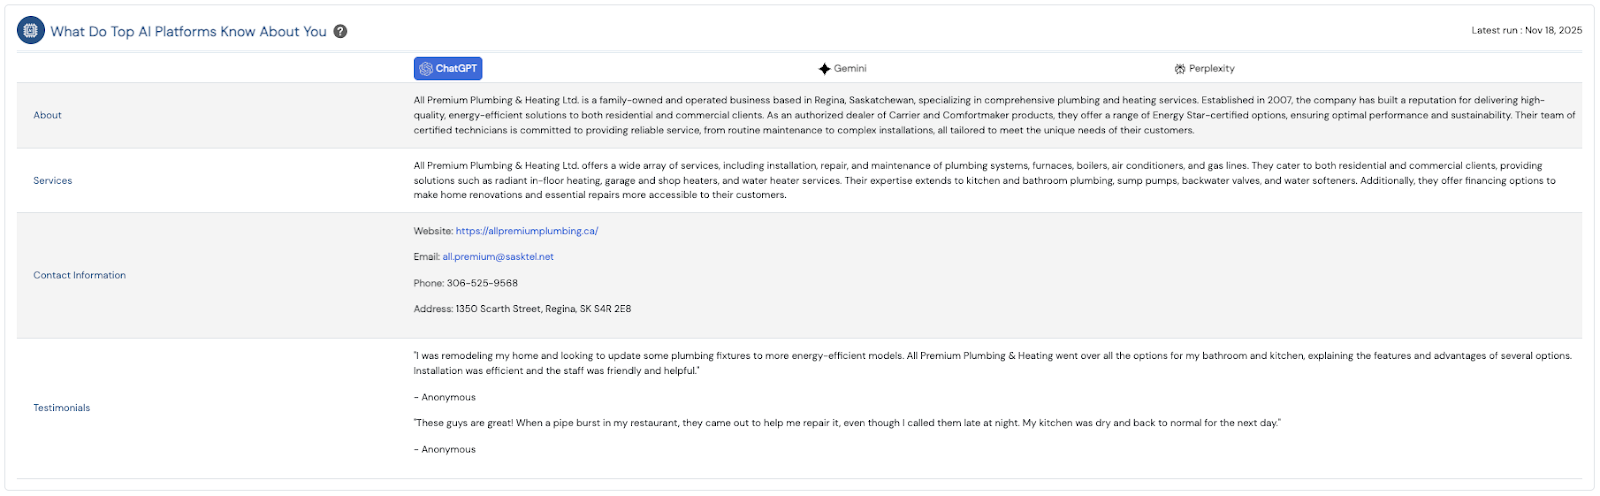Open the help question mark tooltip
Image resolution: width=1600 pixels, height=496 pixels.
[340, 31]
